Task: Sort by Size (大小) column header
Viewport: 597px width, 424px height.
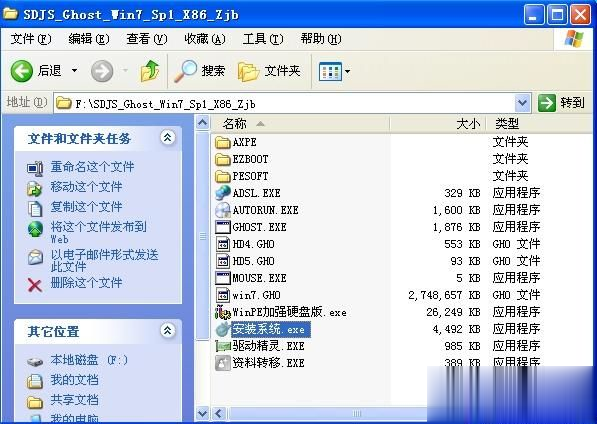Action: click(x=438, y=124)
